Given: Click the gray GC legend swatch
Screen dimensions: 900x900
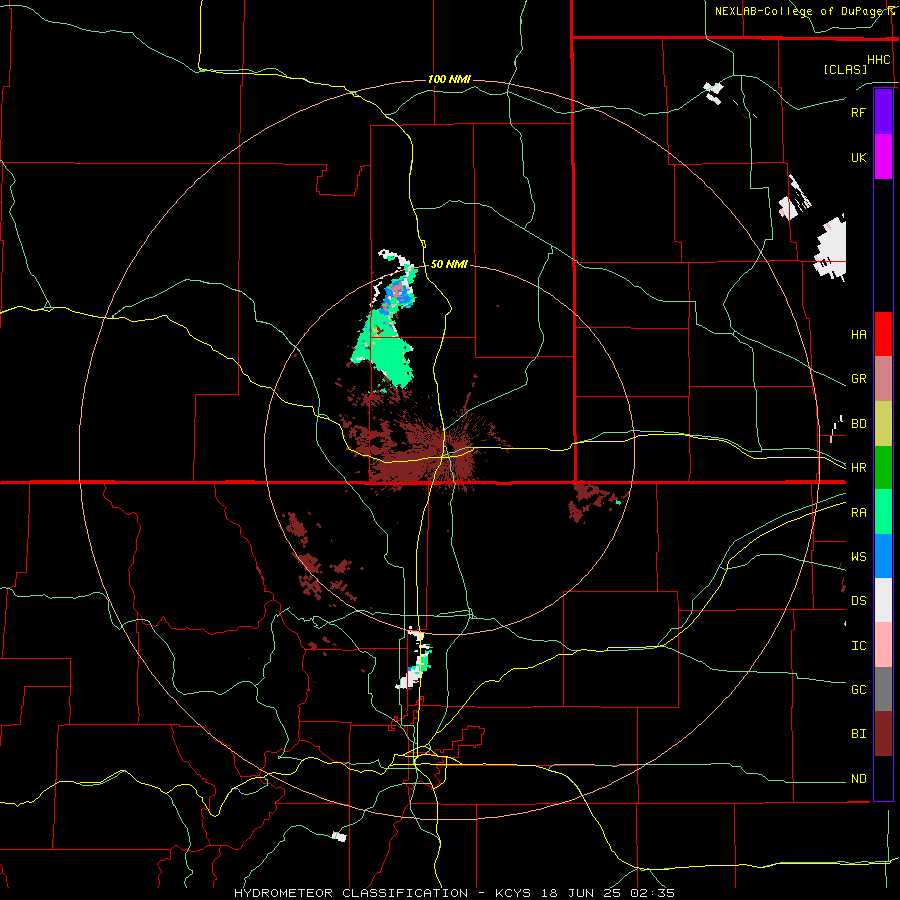Looking at the screenshot, I should point(883,689).
